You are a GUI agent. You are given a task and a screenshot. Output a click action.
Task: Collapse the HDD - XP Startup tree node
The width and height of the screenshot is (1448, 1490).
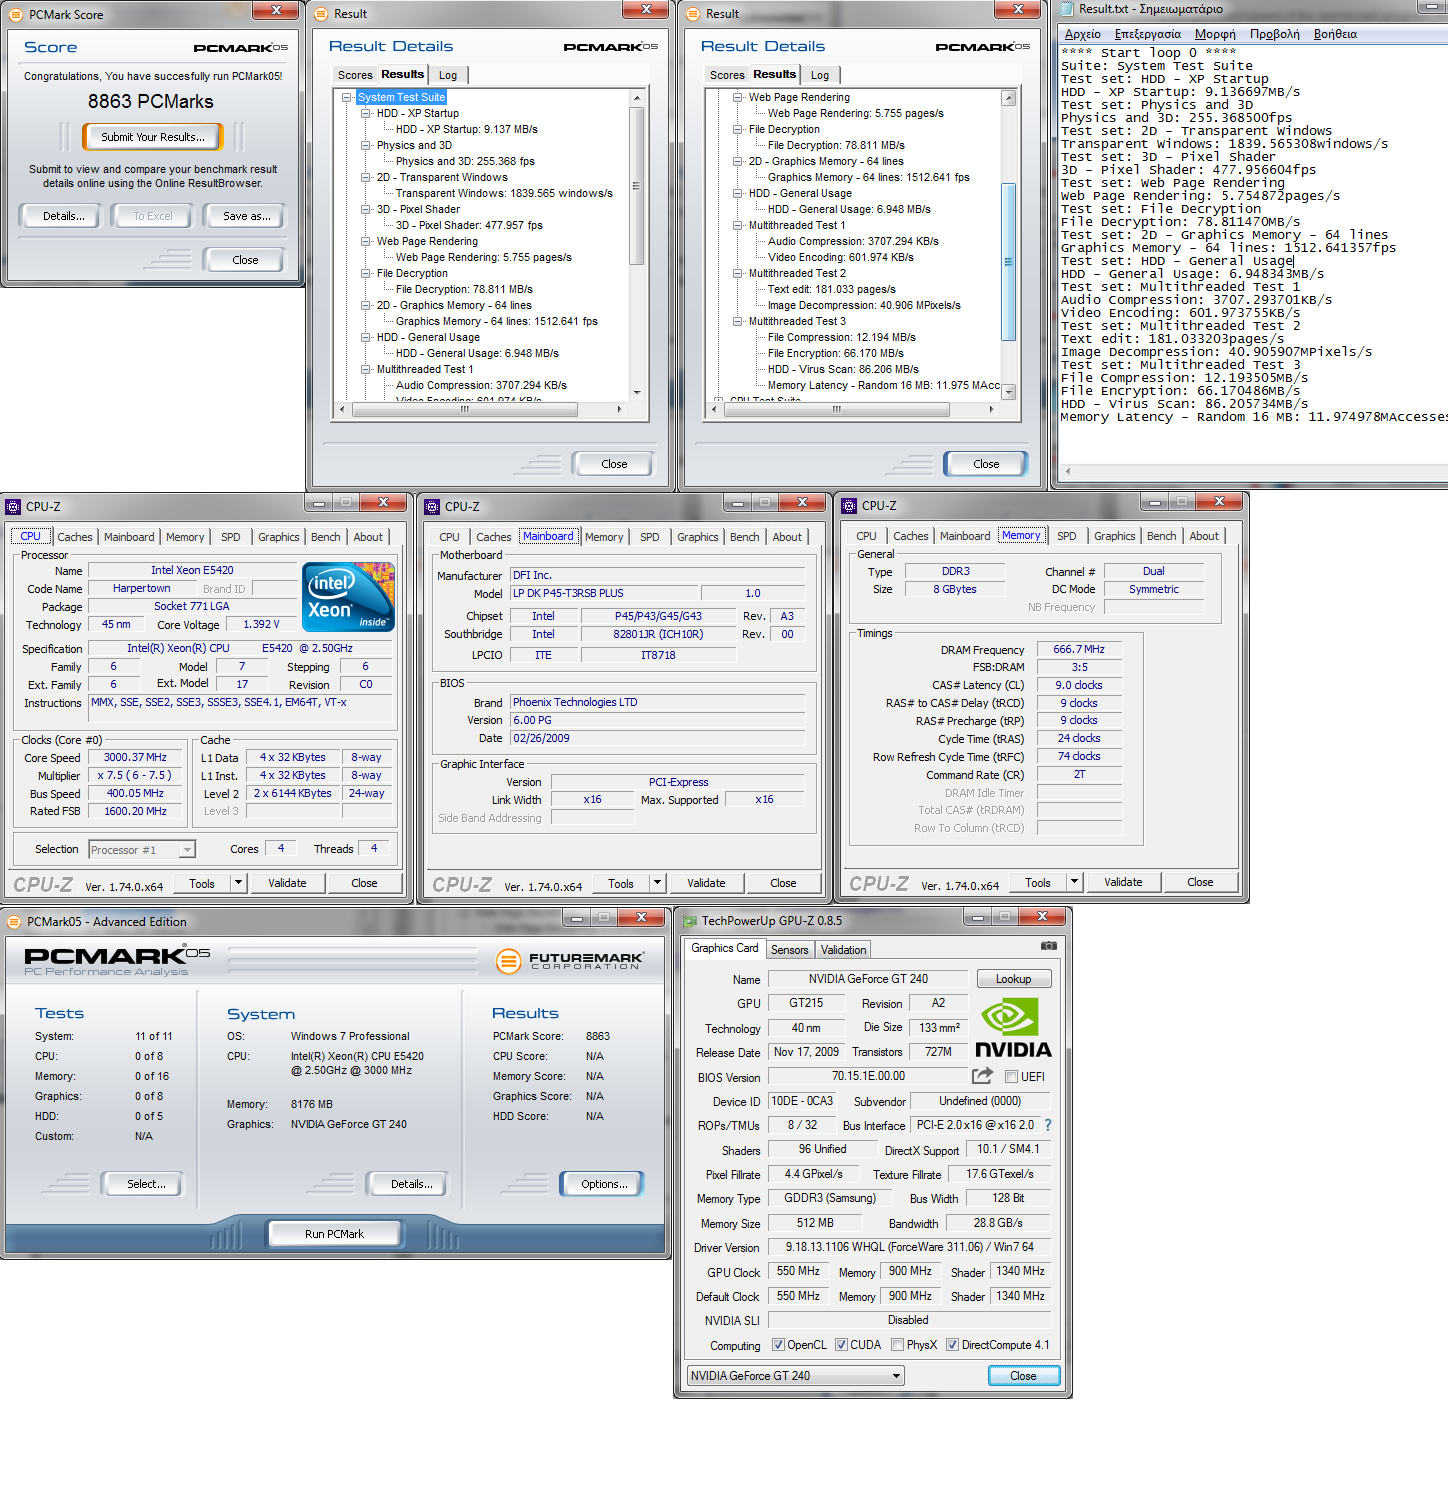pos(366,113)
